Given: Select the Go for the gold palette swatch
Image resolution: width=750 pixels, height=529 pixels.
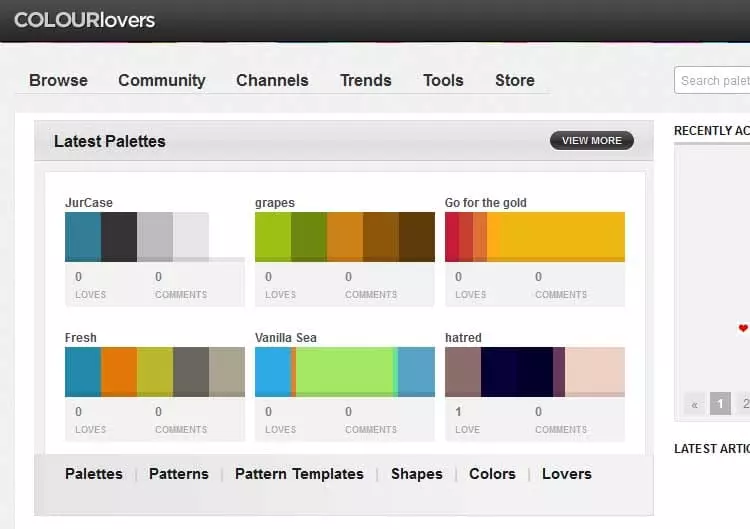Looking at the screenshot, I should point(534,236).
